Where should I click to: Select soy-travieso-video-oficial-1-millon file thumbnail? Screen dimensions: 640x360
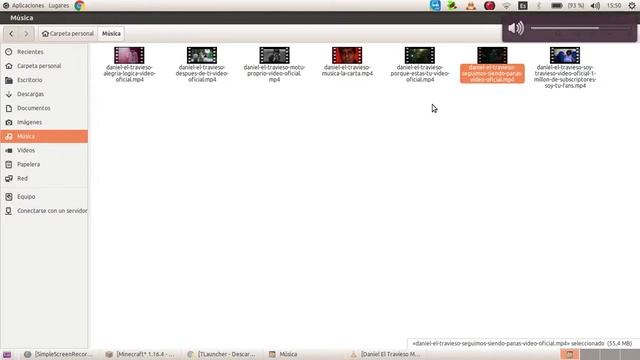565,55
